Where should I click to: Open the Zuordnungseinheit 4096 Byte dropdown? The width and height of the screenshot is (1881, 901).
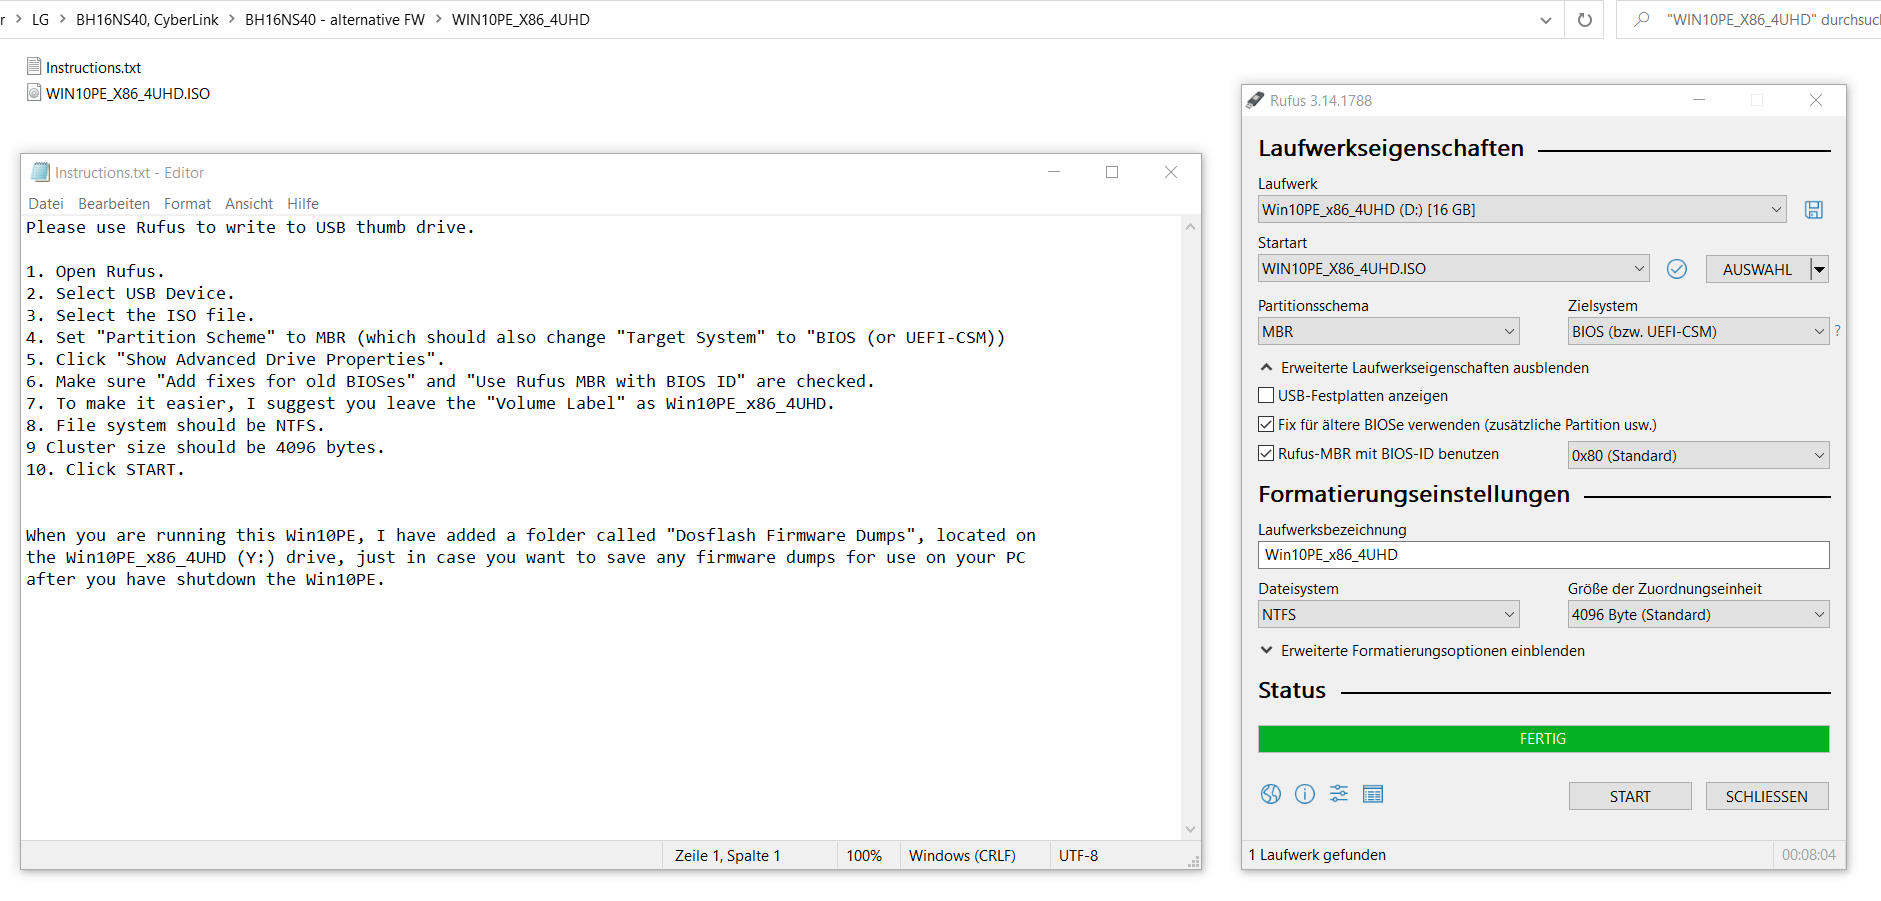(x=1699, y=615)
